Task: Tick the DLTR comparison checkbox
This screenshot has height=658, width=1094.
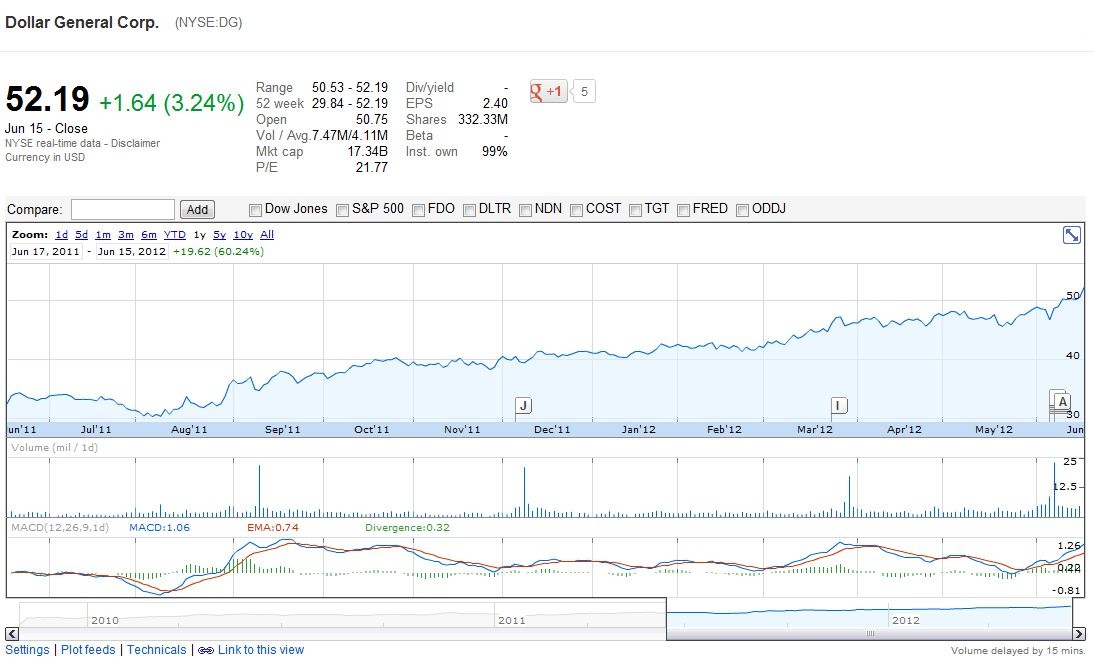Action: [x=470, y=210]
